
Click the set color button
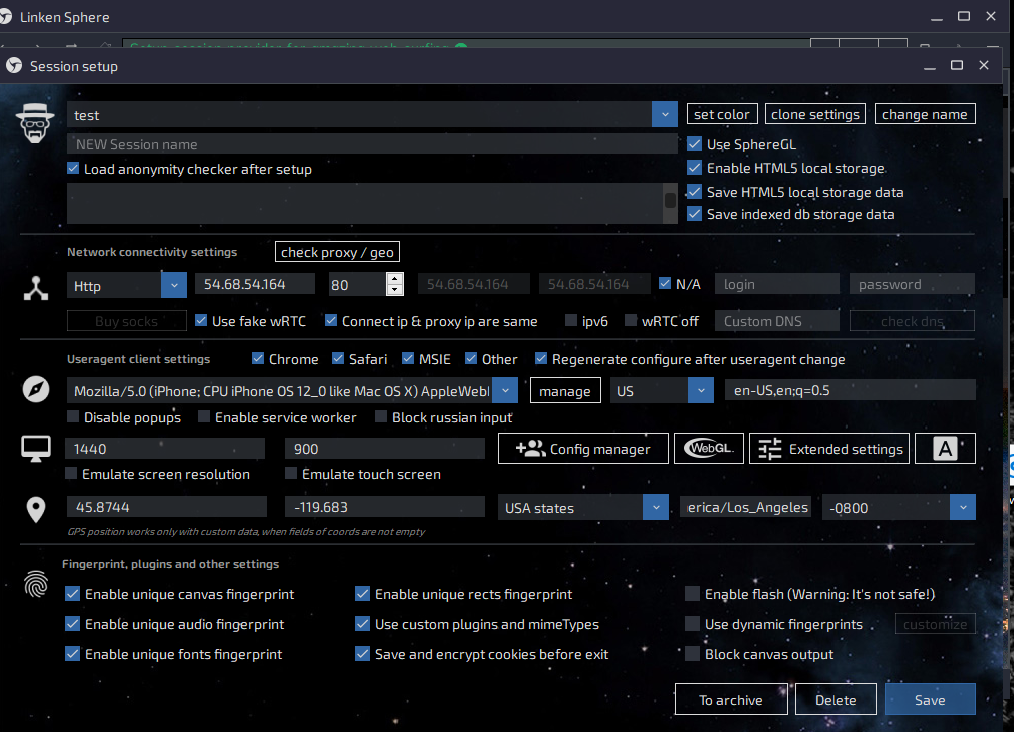click(x=722, y=114)
